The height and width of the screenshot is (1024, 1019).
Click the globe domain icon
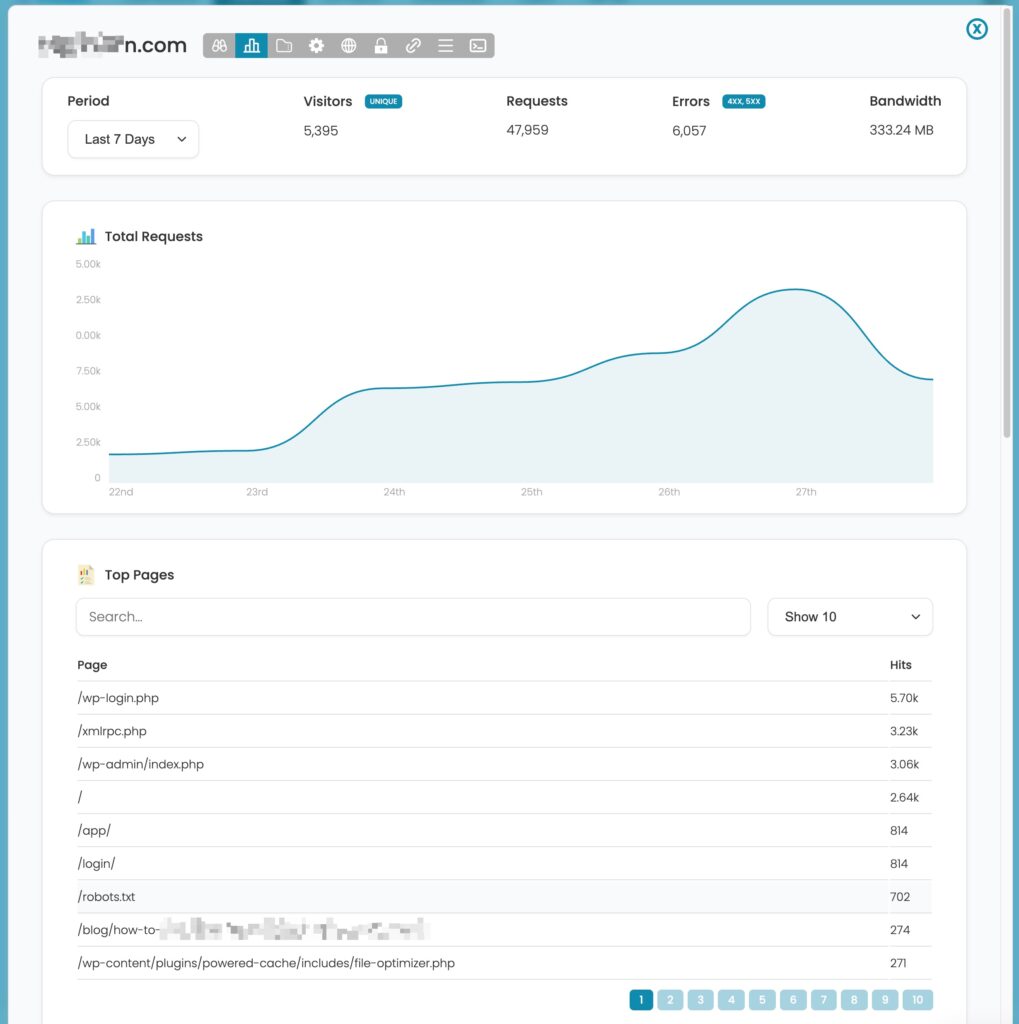(348, 45)
